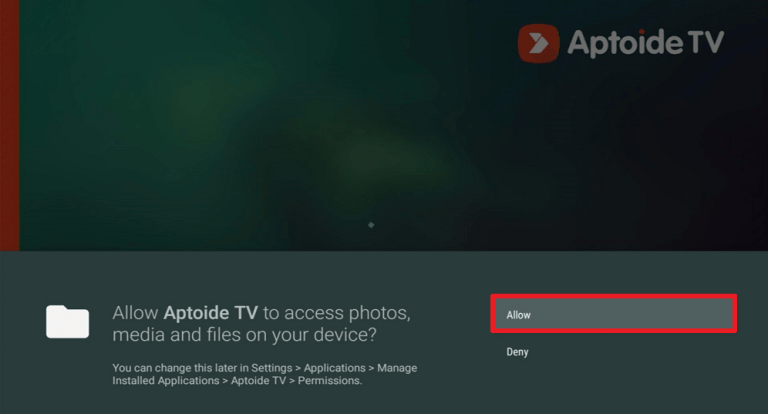Viewport: 768px width, 414px height.
Task: Click the bold Aptoide TV in permission question
Action: point(211,313)
